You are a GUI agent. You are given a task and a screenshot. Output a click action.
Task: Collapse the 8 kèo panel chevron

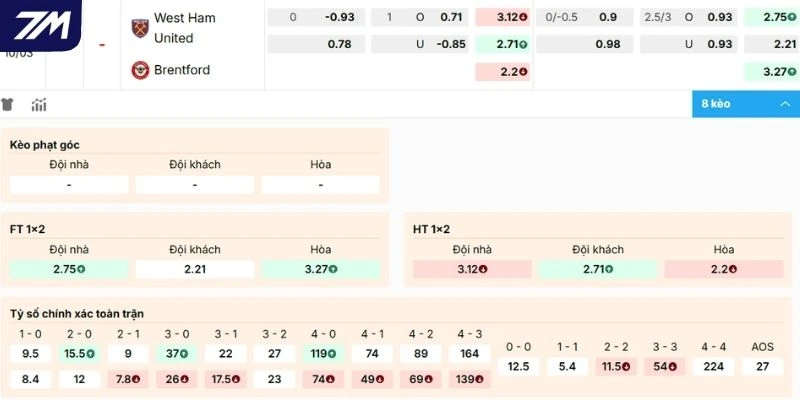tap(781, 104)
